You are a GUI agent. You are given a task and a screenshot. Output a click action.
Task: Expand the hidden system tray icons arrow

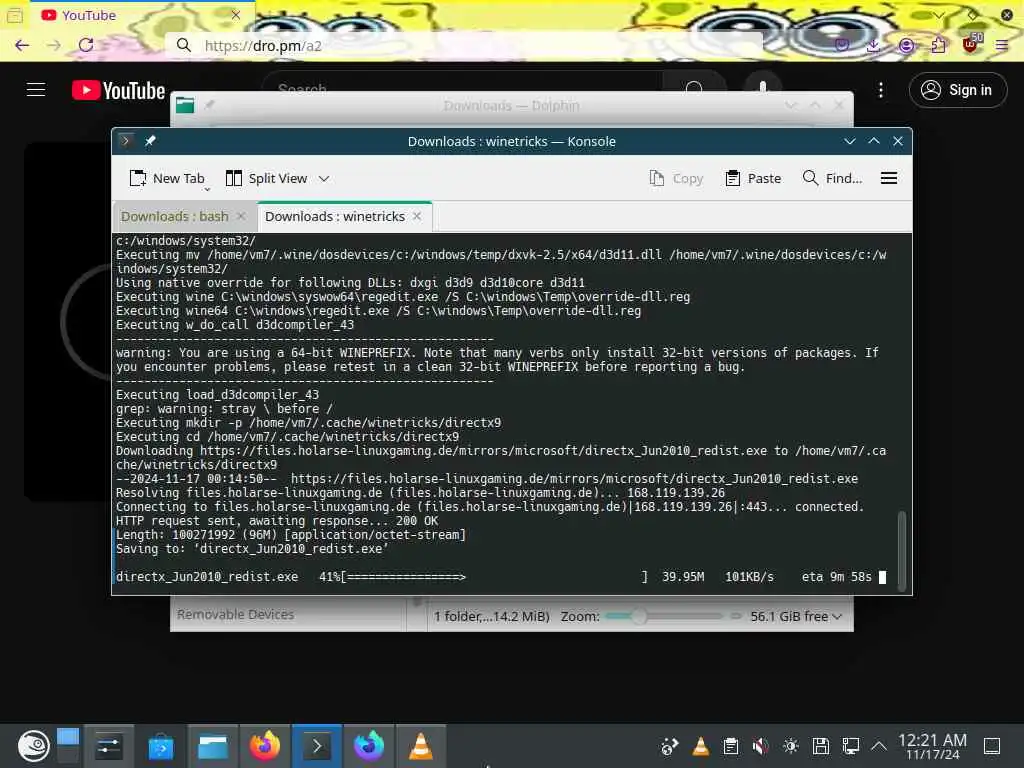click(x=879, y=746)
